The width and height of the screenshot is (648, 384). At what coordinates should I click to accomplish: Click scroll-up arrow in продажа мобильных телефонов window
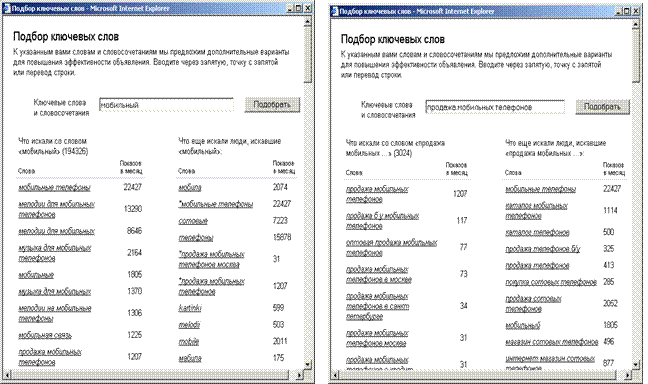pyautogui.click(x=636, y=24)
